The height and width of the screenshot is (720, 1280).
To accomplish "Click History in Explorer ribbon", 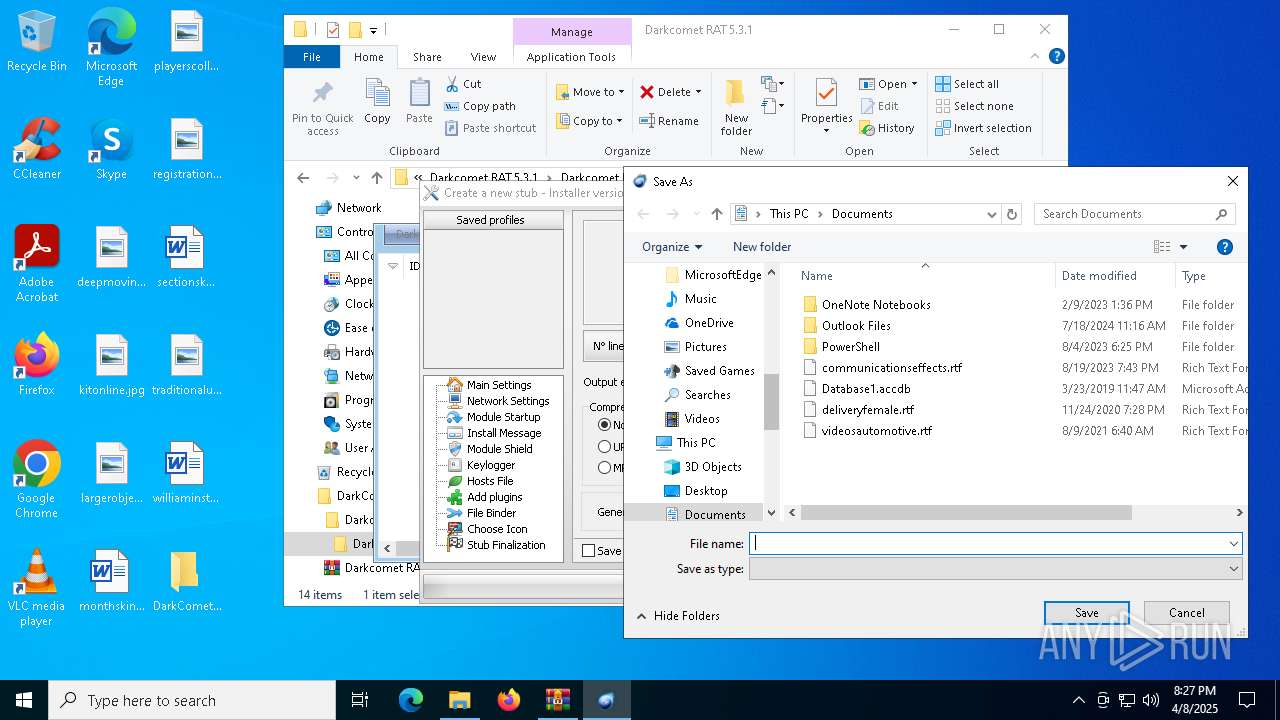I will point(886,128).
